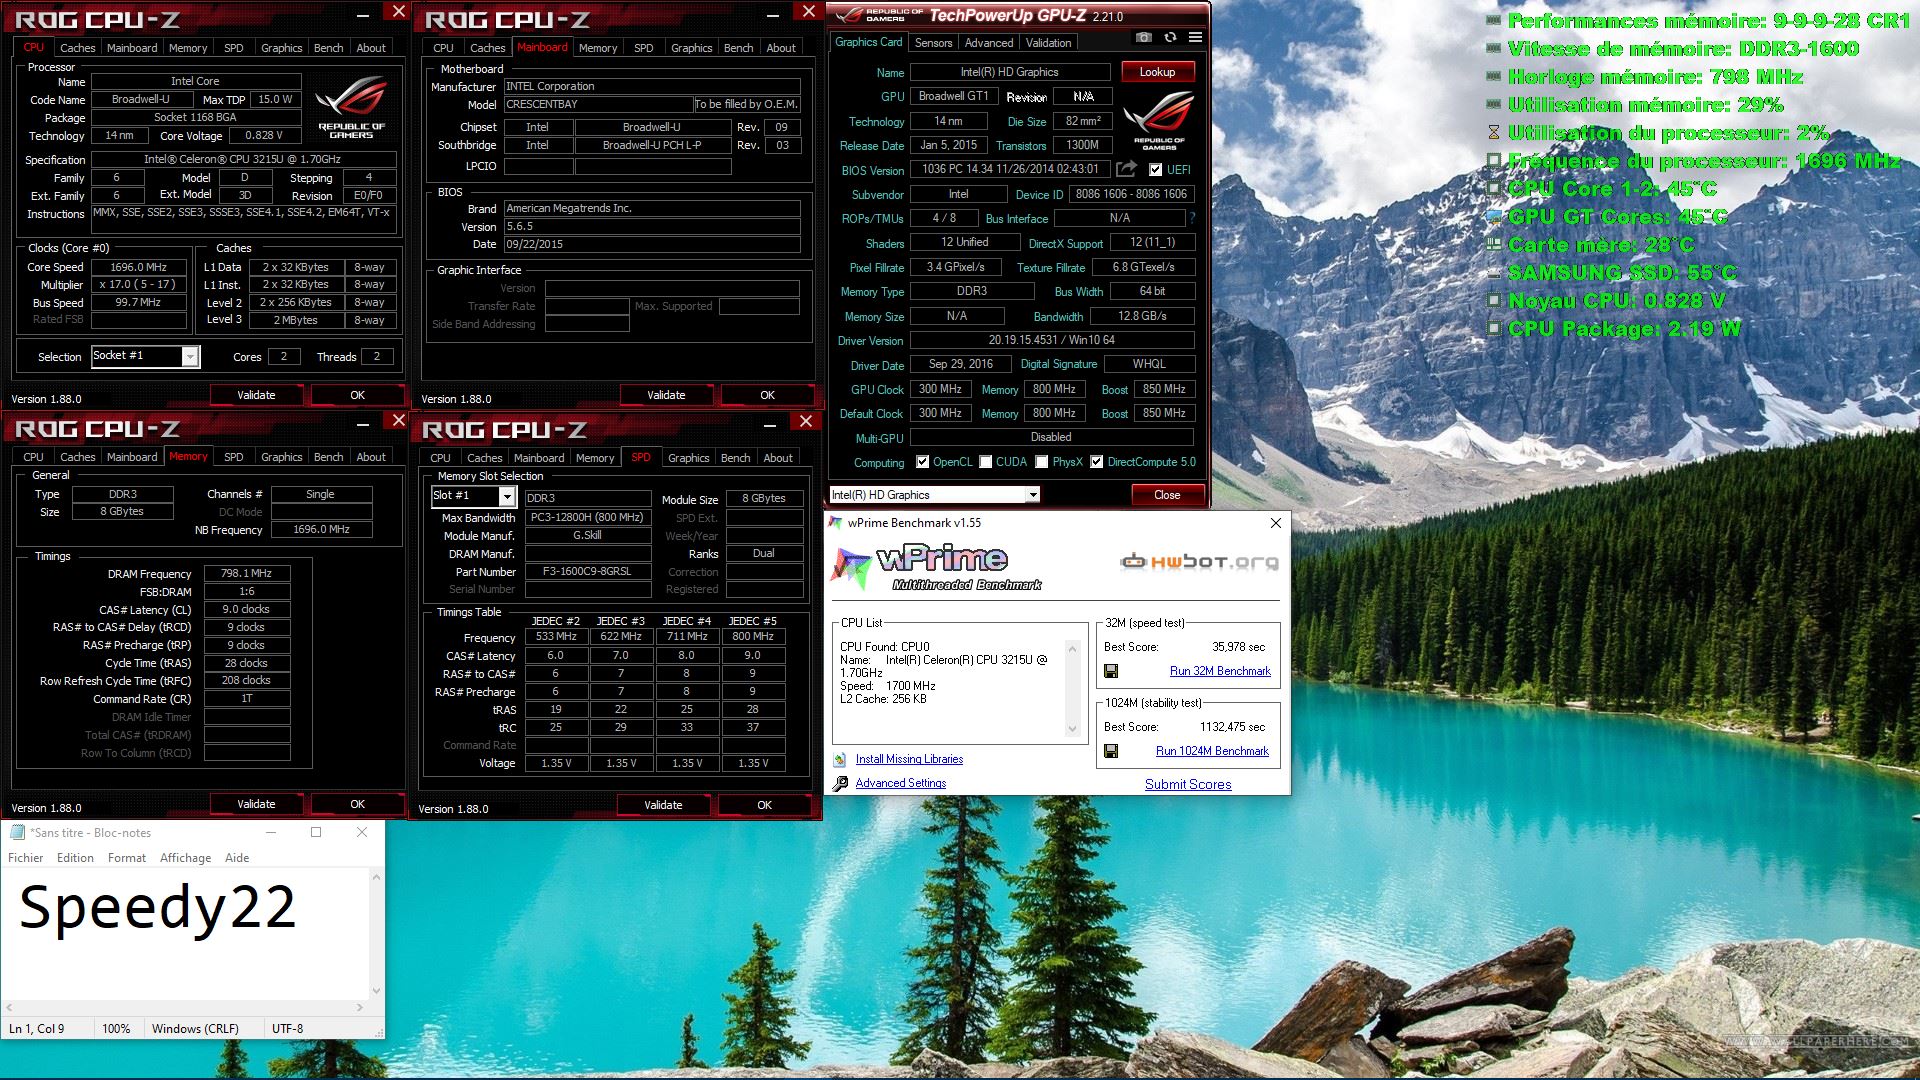The height and width of the screenshot is (1080, 1920).
Task: Click the Bus Interface question mark icon
Action: 1192,218
